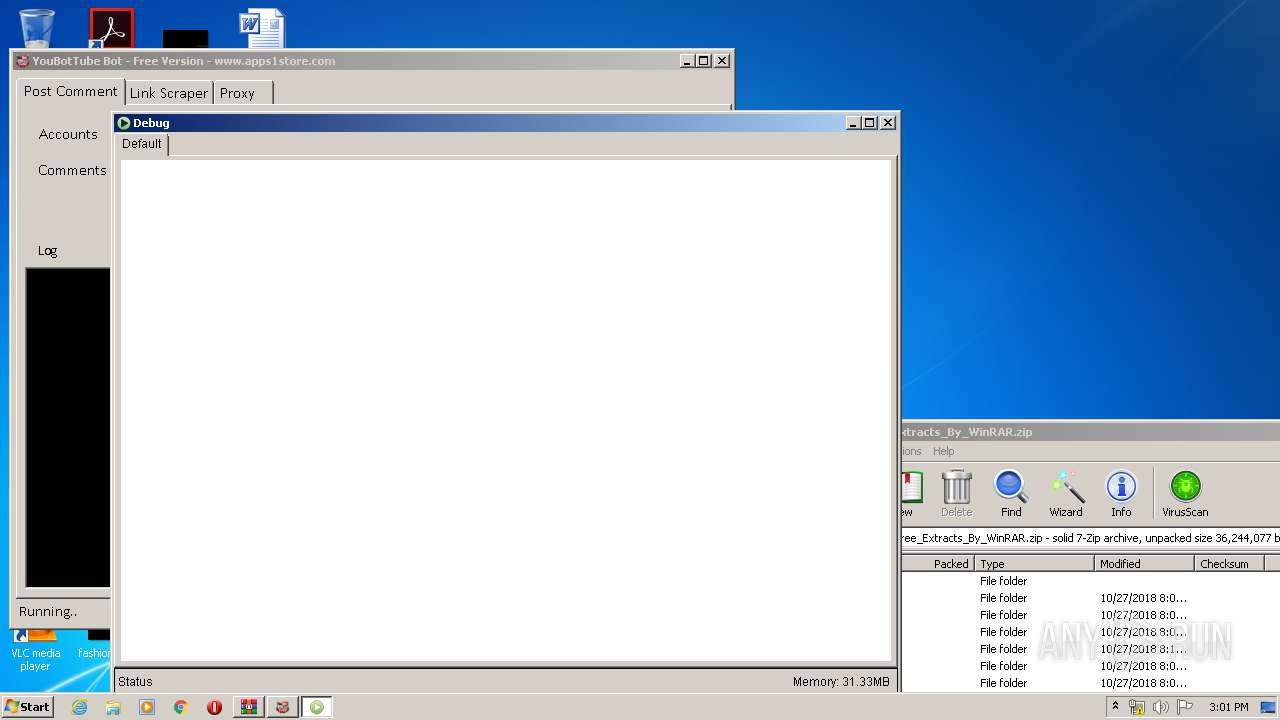1280x720 pixels.
Task: Click the black Log output box
Action: point(68,428)
